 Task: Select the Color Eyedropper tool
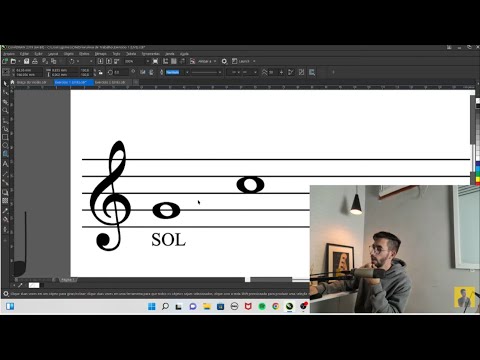pos(5,211)
